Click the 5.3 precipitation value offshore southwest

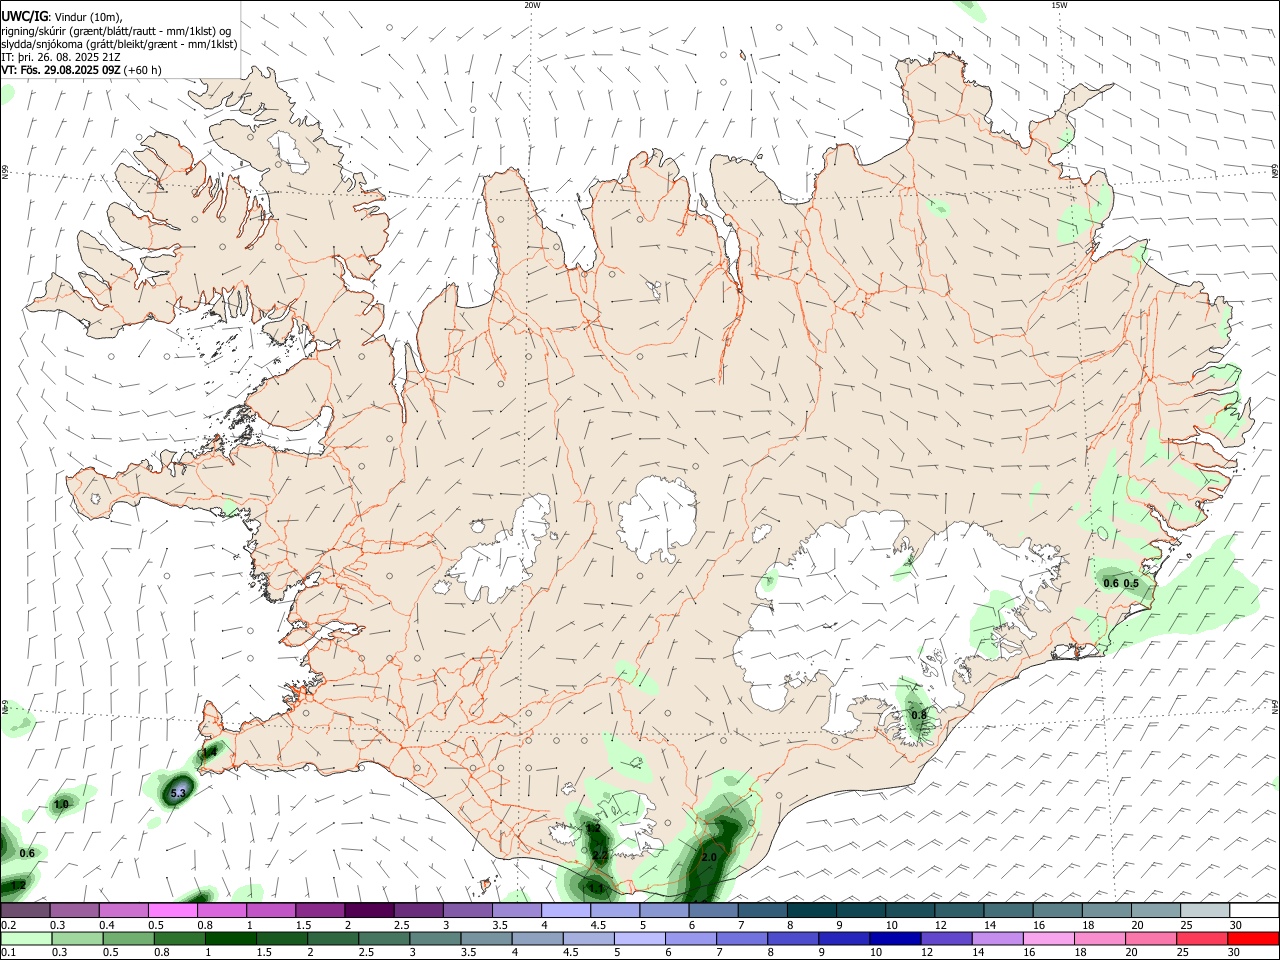178,793
